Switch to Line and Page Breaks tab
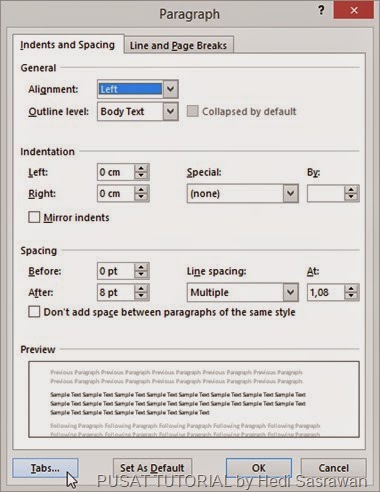380x492 pixels. click(178, 45)
